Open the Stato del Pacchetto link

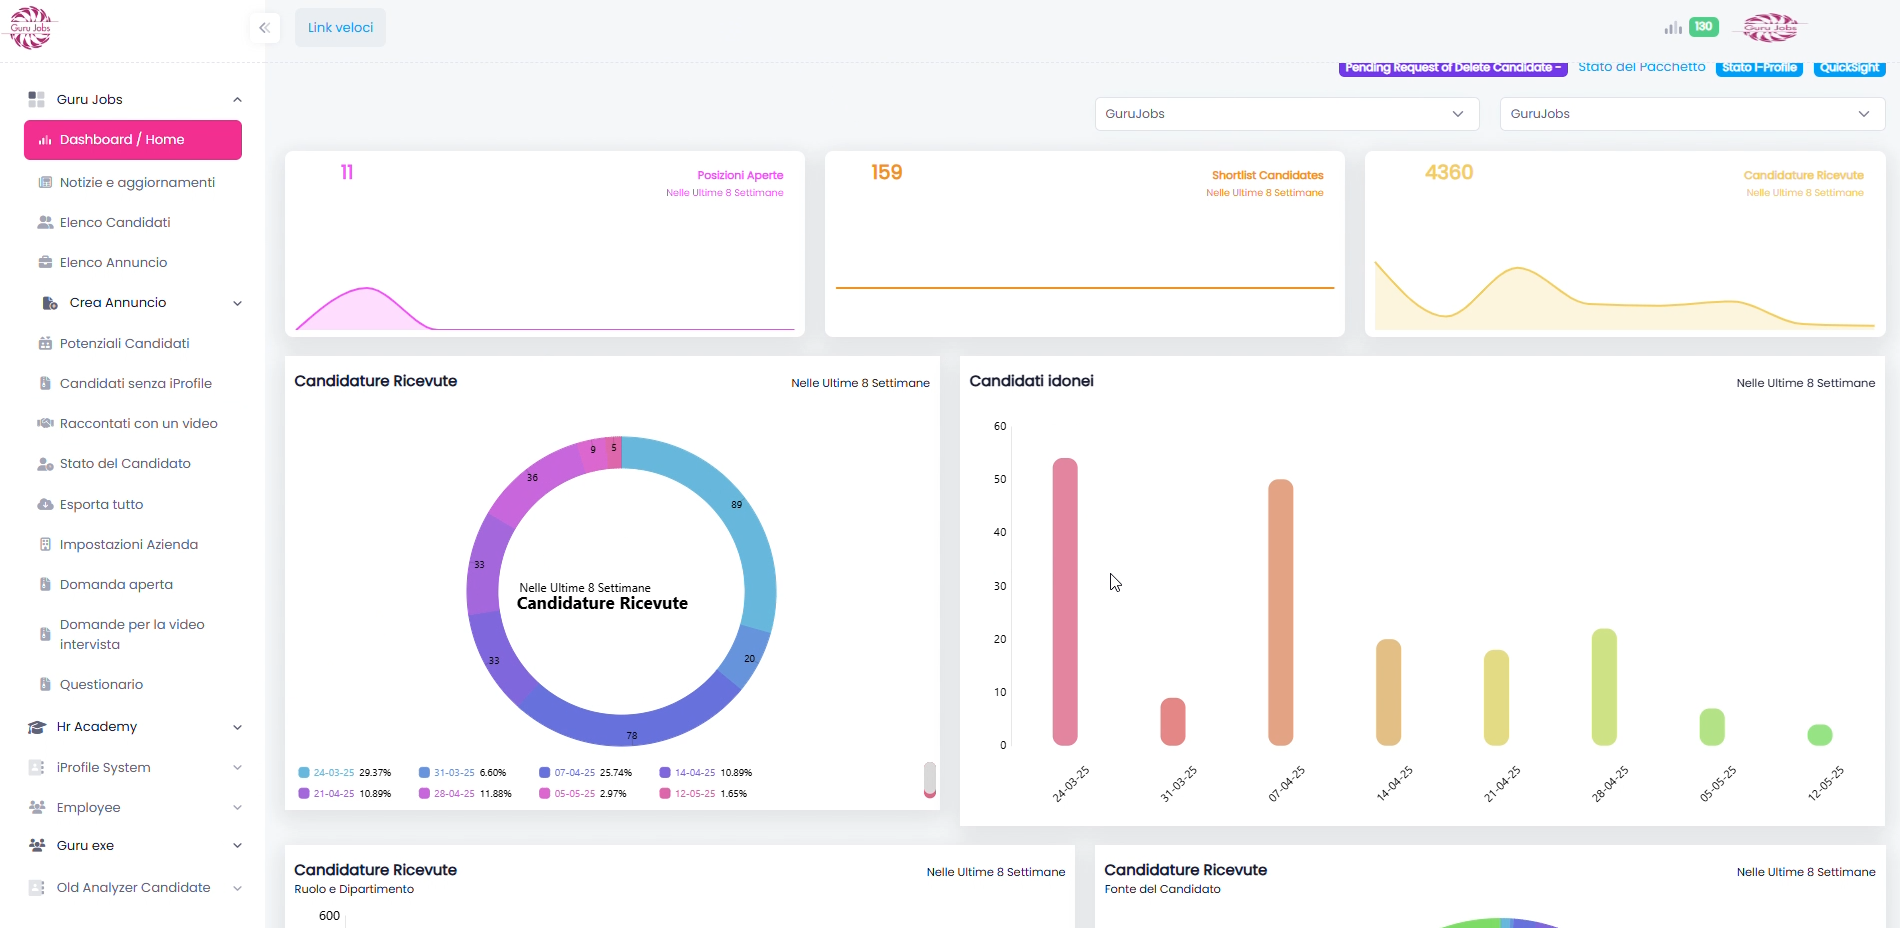point(1641,67)
